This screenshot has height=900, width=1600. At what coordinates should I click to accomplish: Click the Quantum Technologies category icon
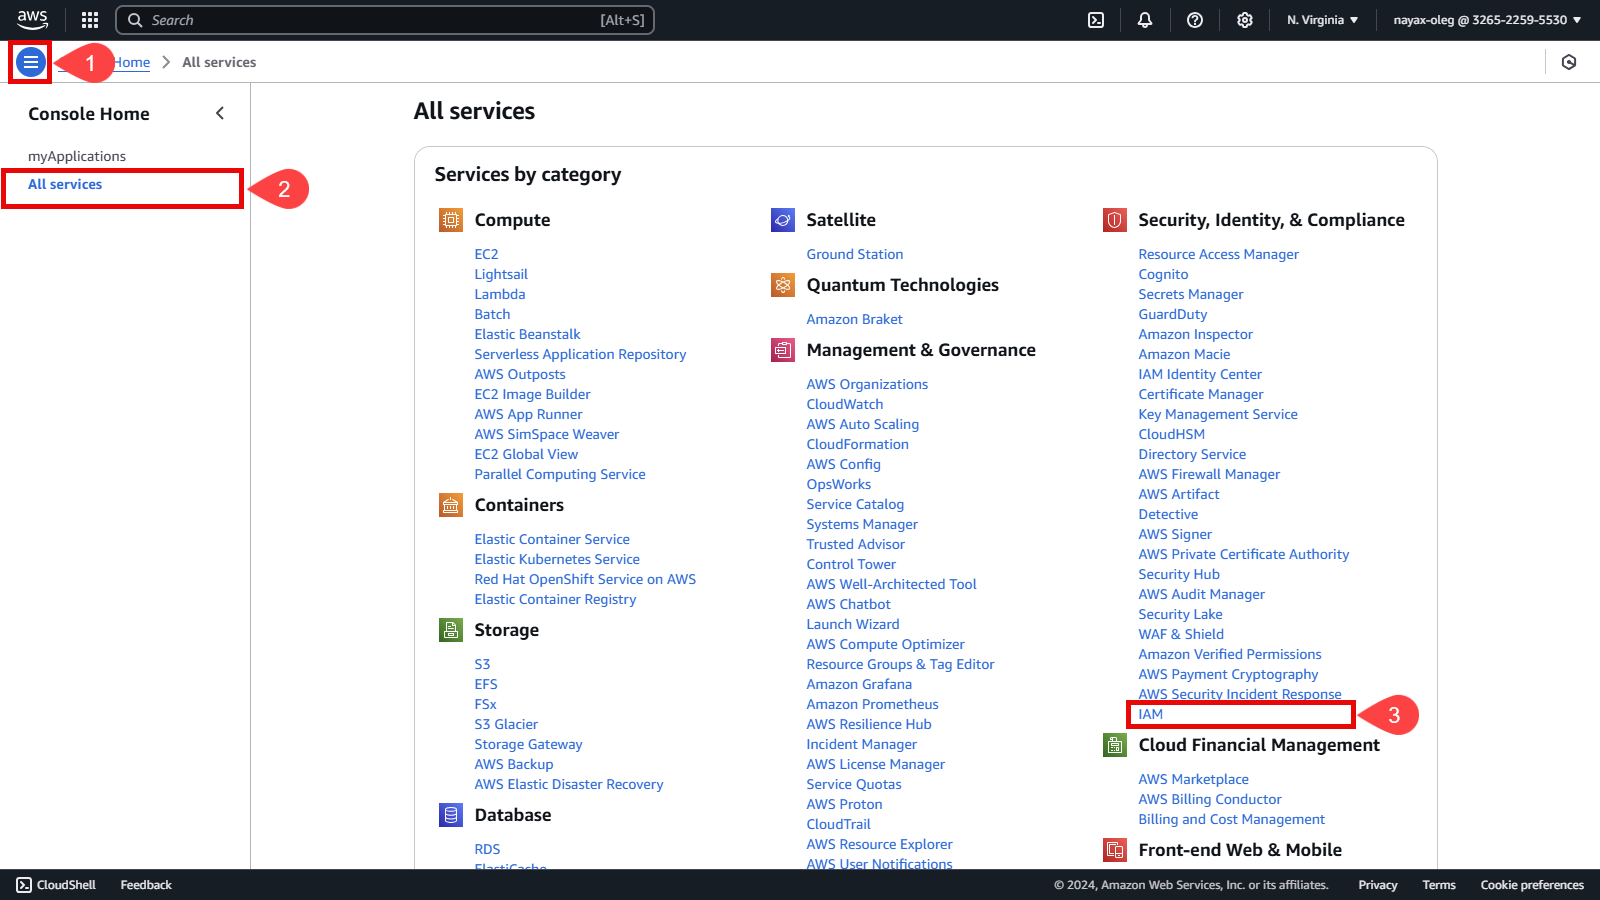(x=783, y=285)
